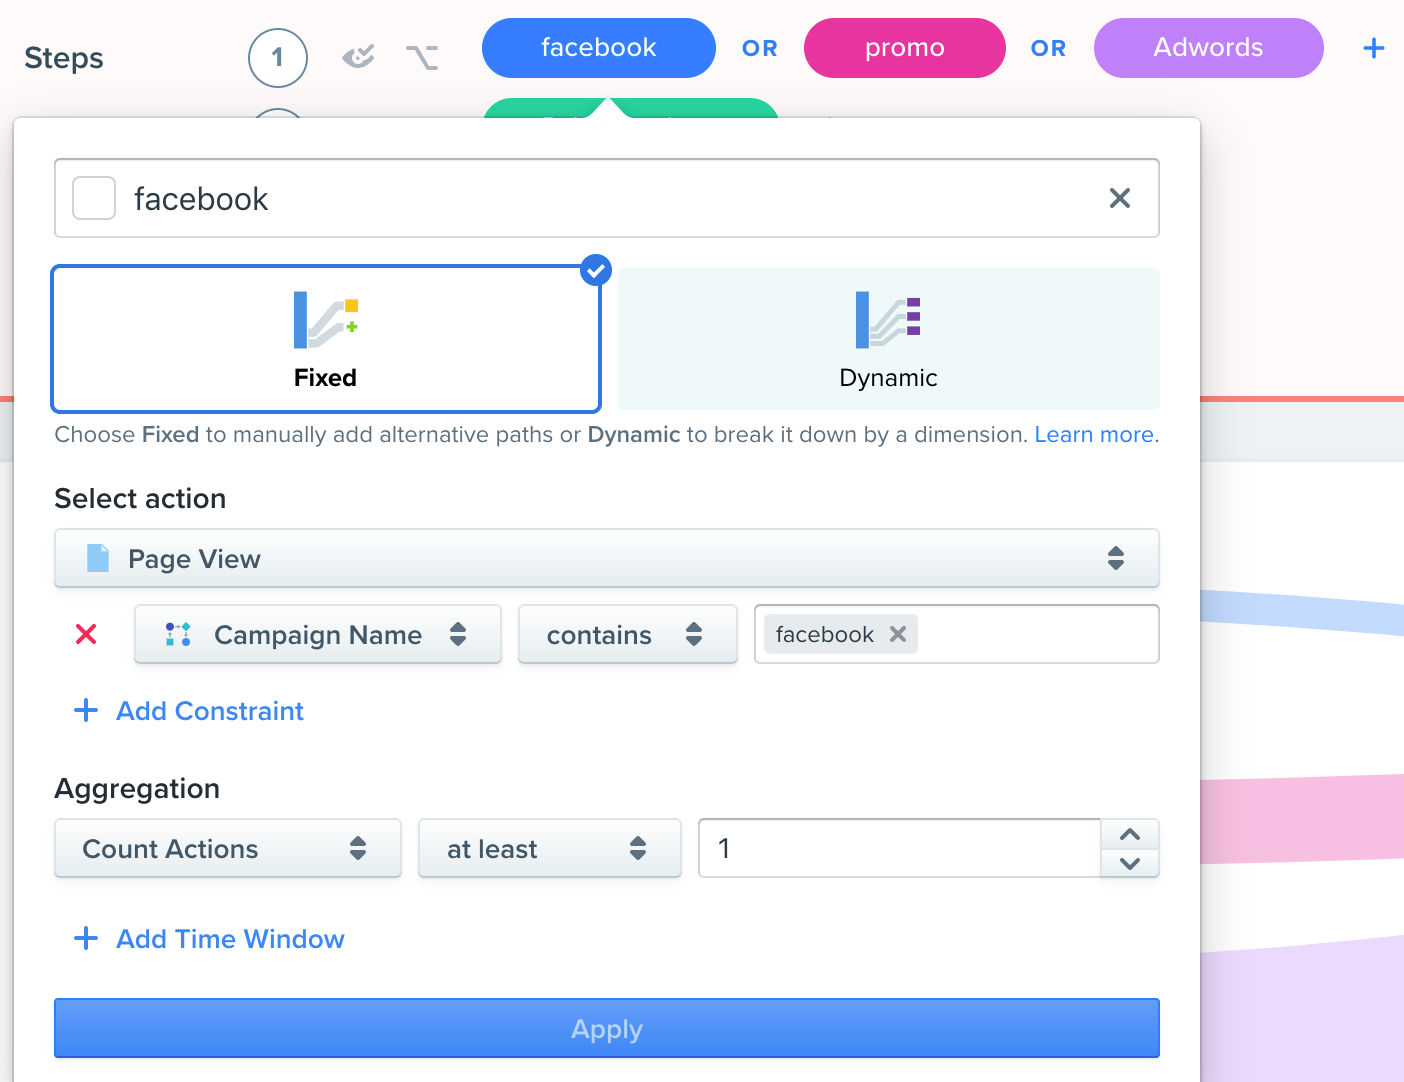Click the aggregation count number field
The image size is (1404, 1082).
(900, 848)
